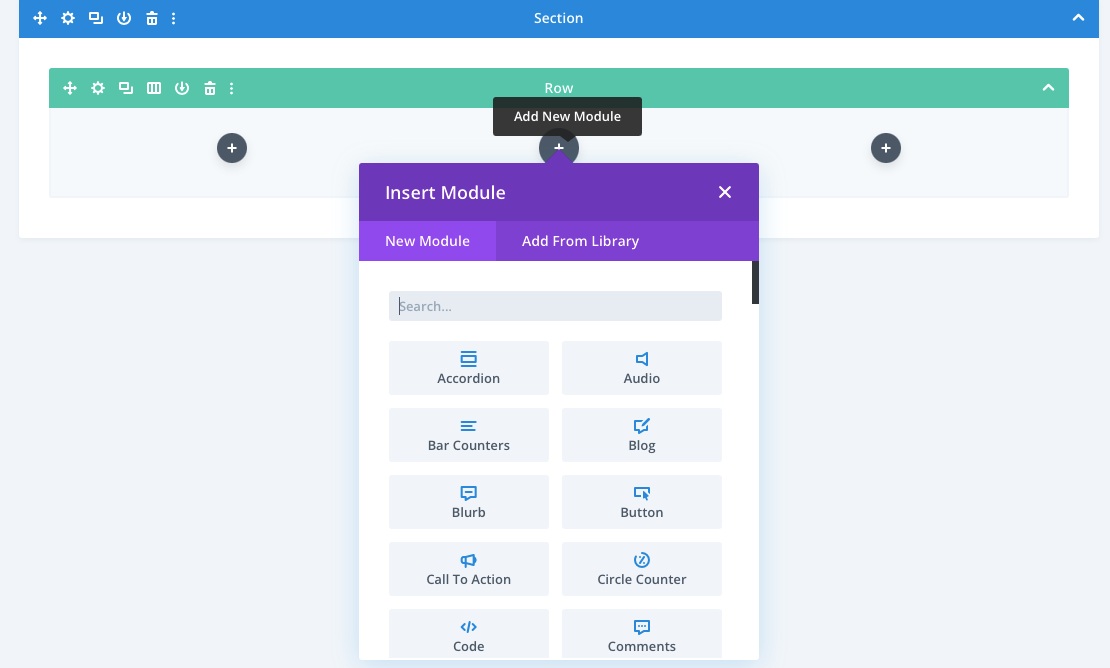This screenshot has width=1110, height=668.
Task: Change the Row column structure
Action: [x=153, y=87]
